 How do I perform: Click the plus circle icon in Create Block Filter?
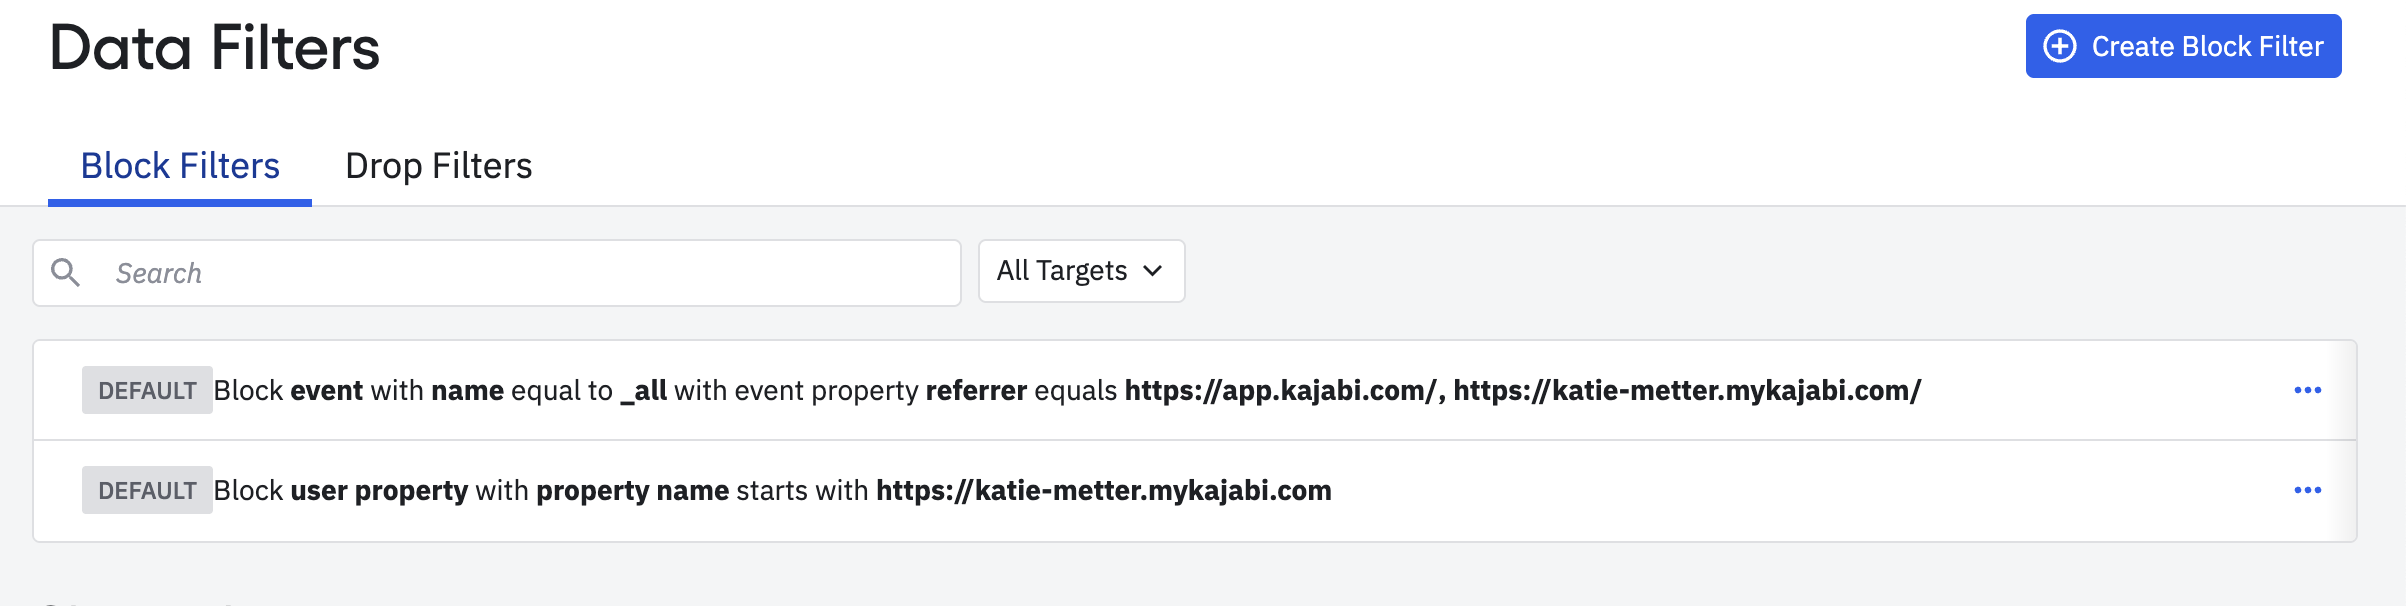[2060, 46]
